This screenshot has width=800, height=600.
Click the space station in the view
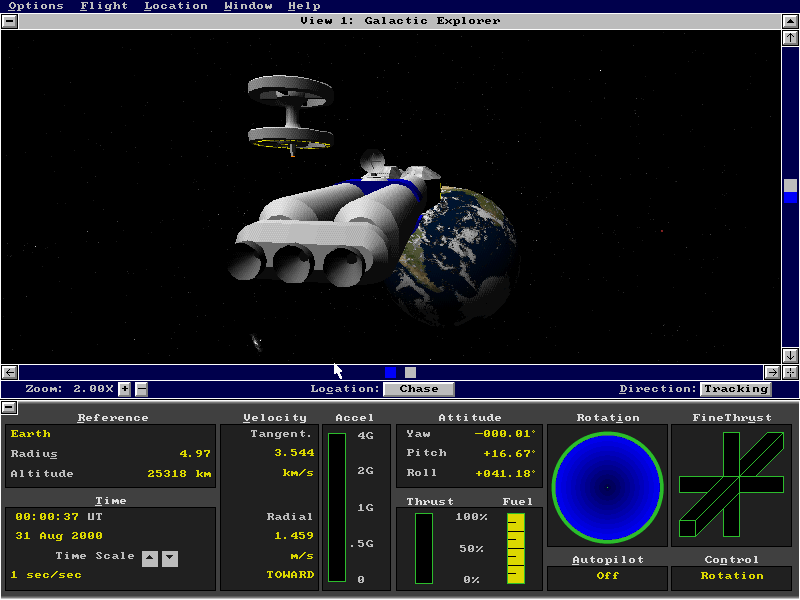point(291,115)
